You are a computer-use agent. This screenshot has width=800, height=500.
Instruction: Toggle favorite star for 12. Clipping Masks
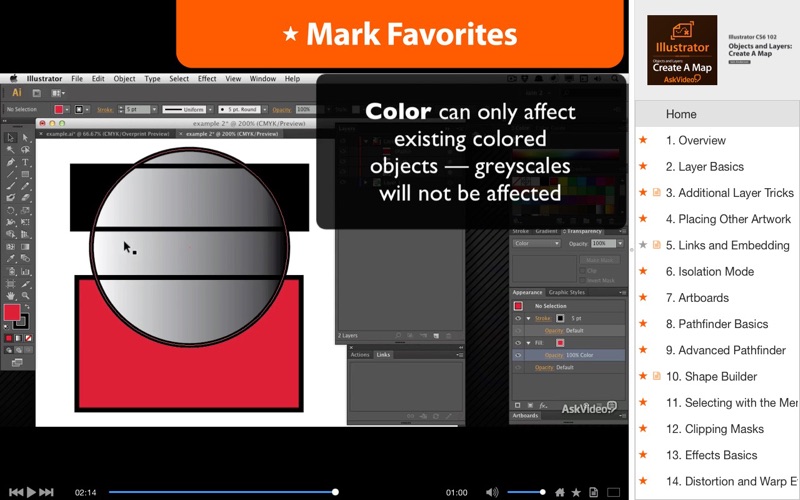click(643, 429)
